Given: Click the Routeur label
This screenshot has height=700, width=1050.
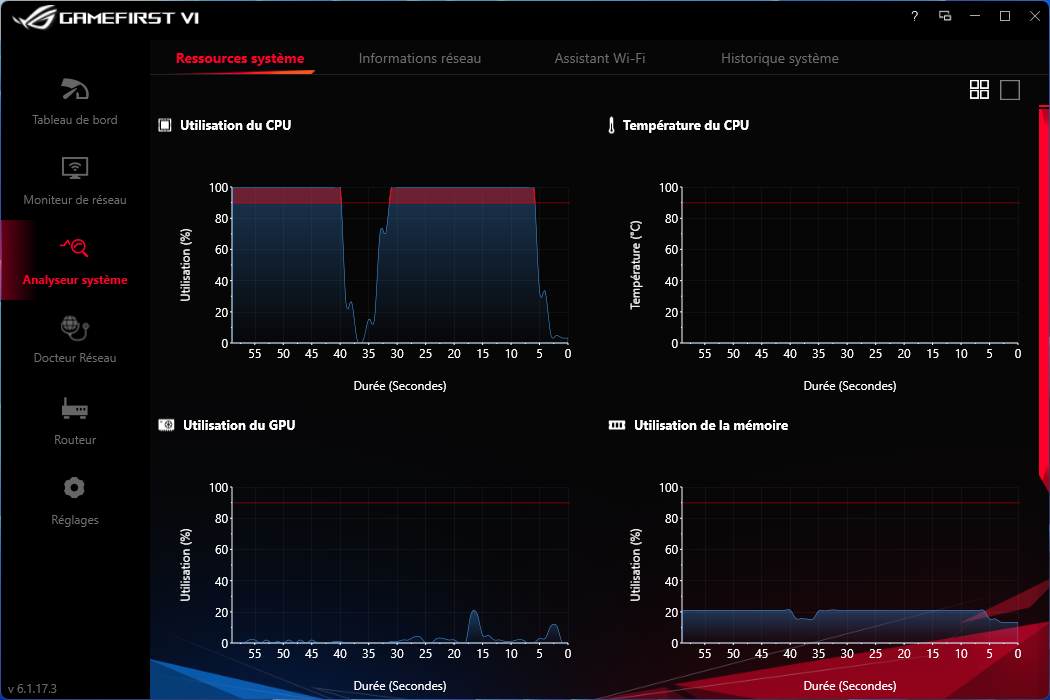Looking at the screenshot, I should (x=75, y=440).
